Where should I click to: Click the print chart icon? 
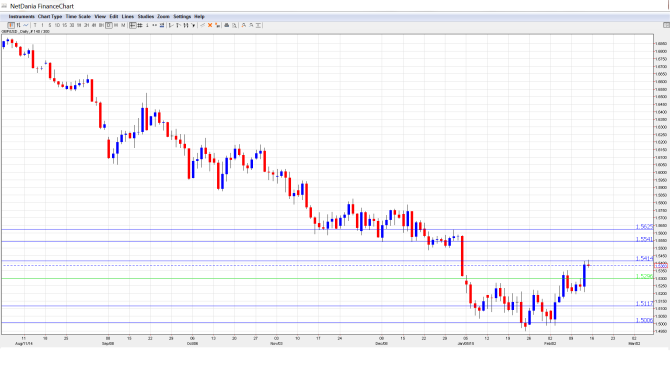click(x=227, y=25)
